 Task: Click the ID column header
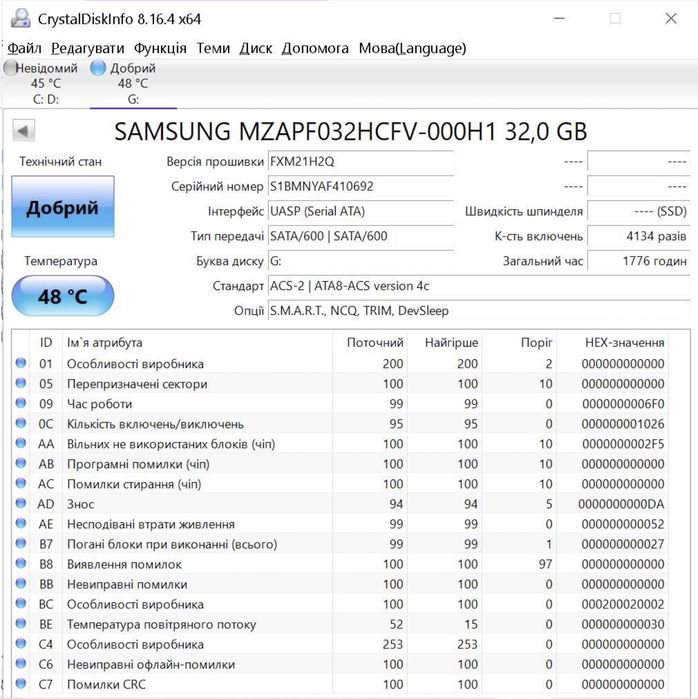[x=46, y=342]
